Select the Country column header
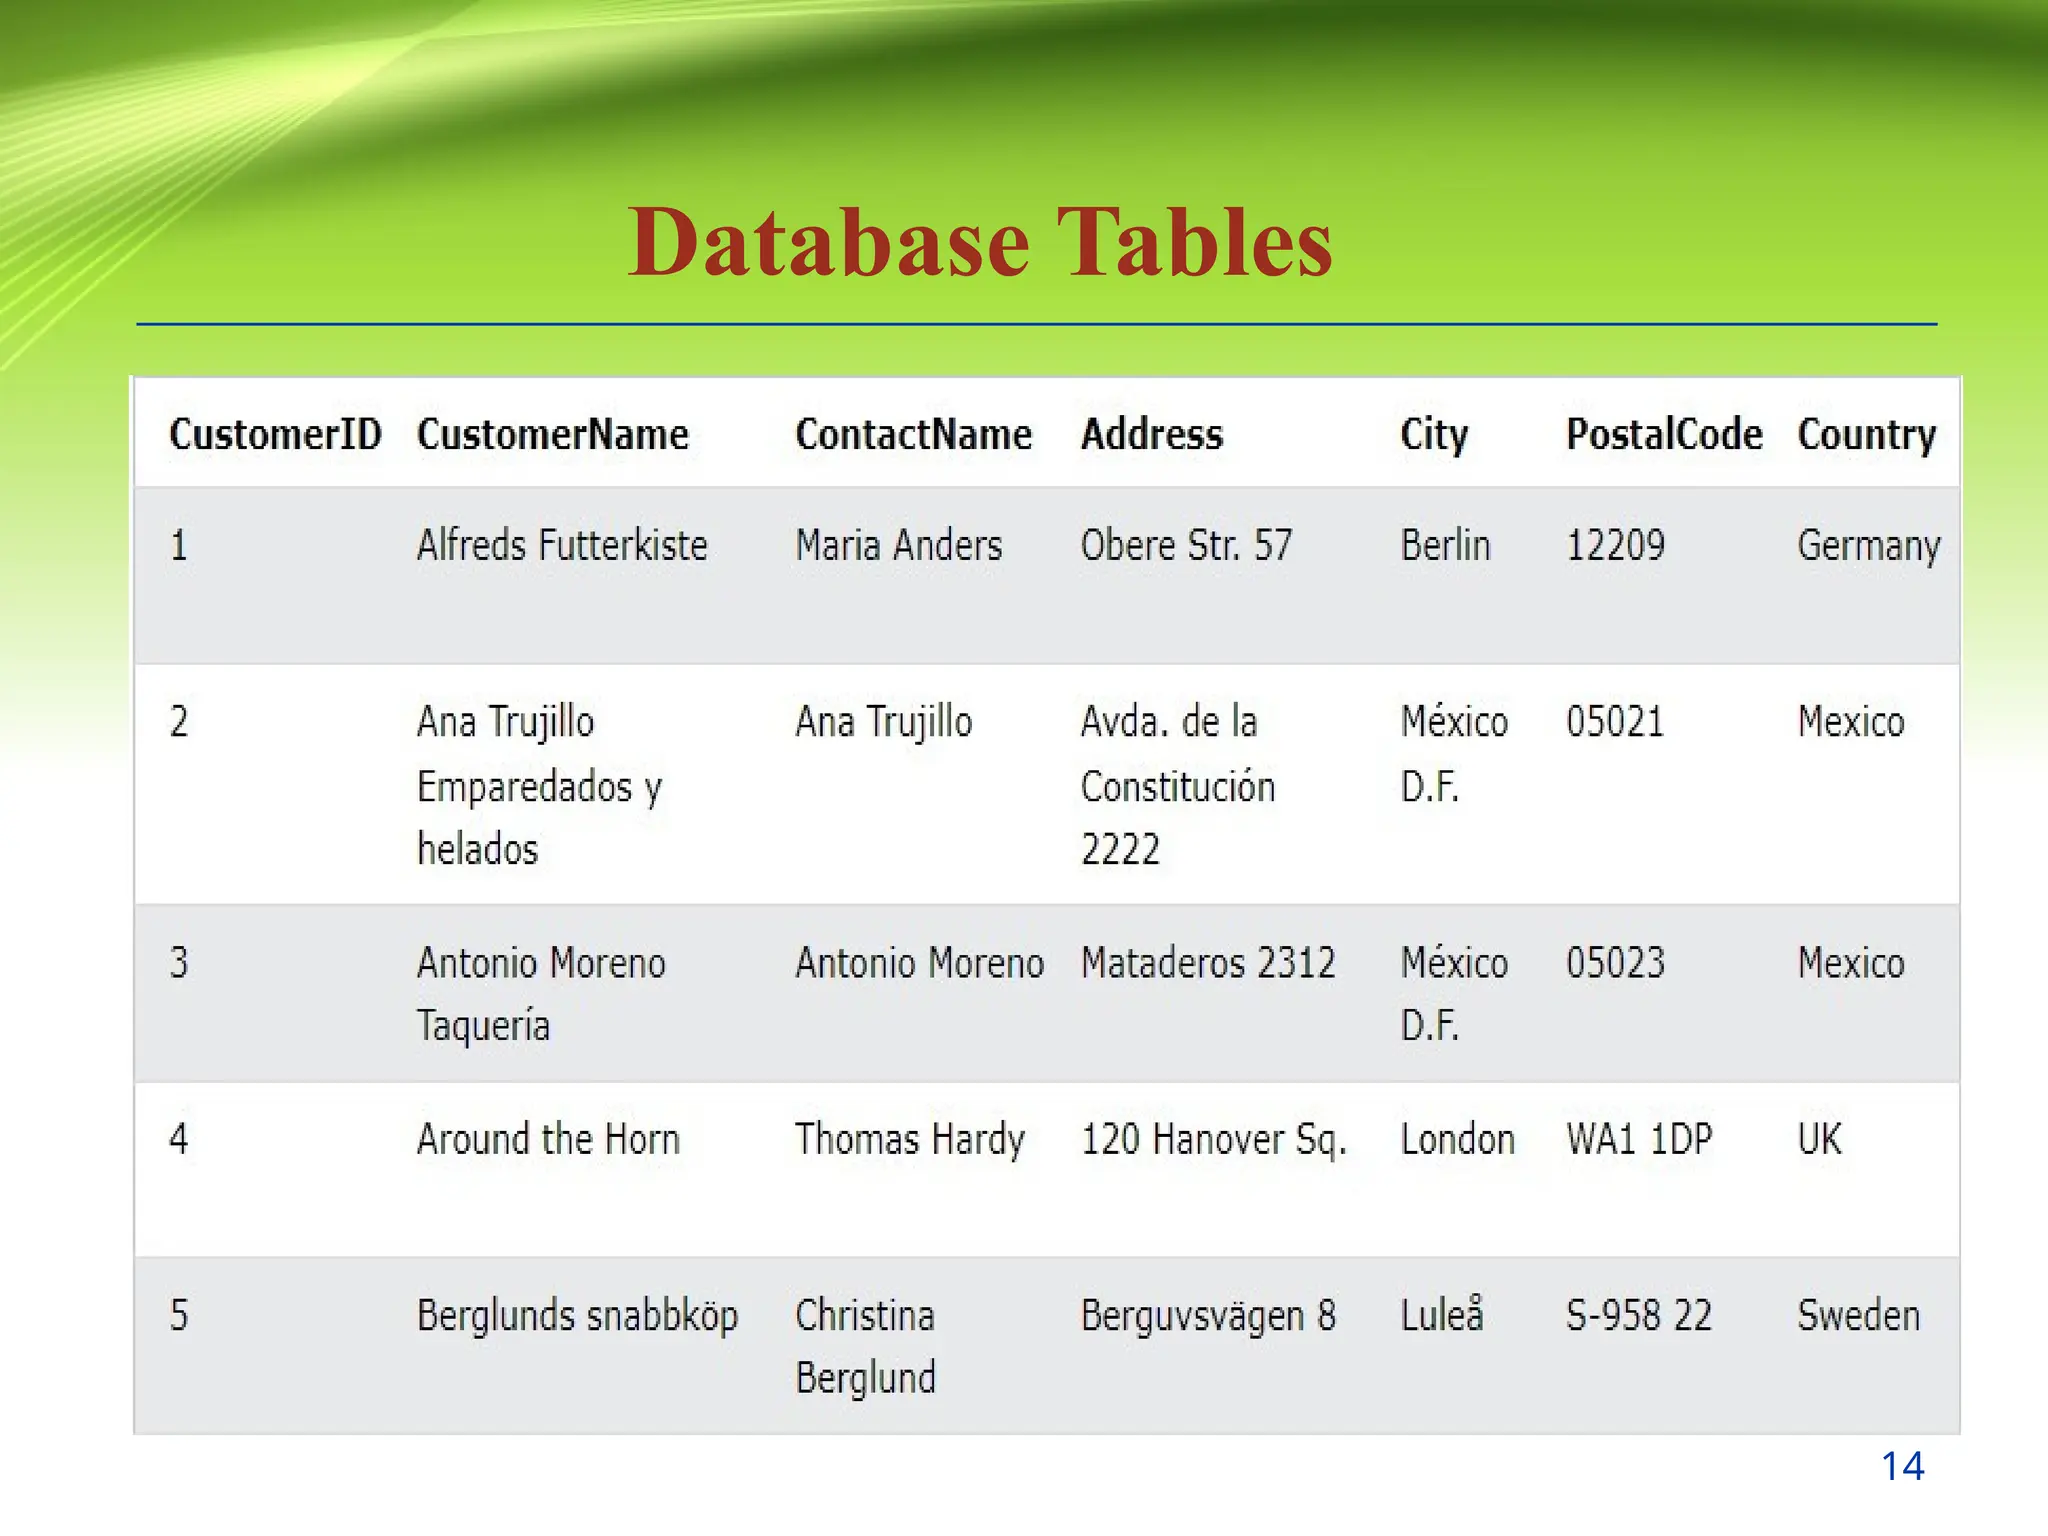 [x=1866, y=436]
